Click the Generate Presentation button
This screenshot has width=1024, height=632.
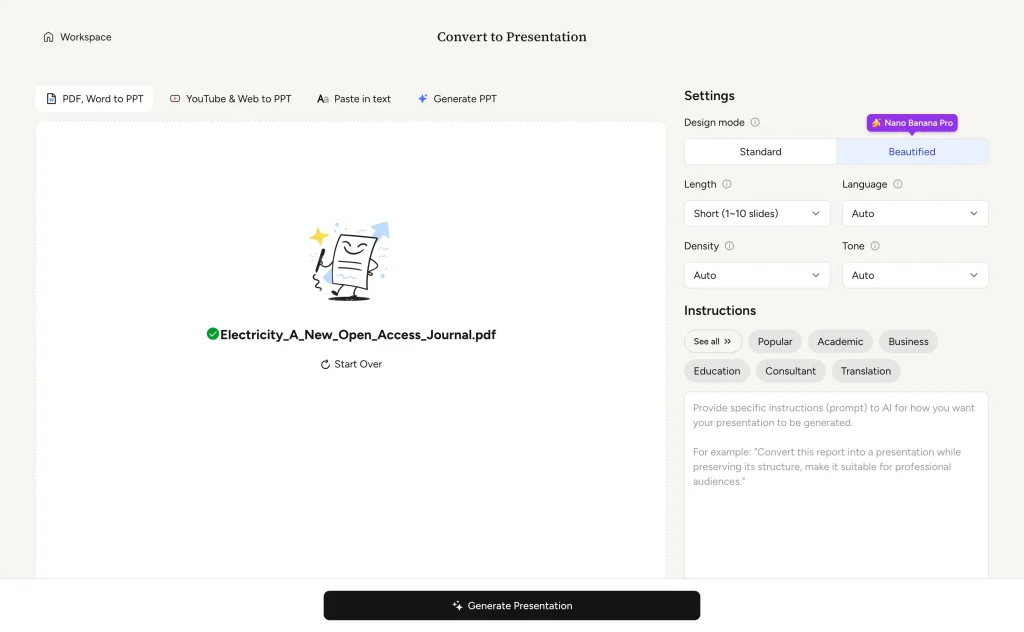click(512, 606)
